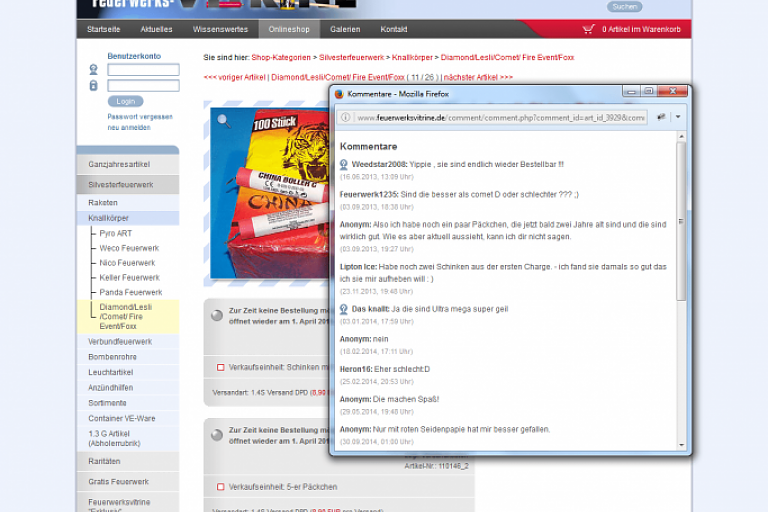Open the Kontakt menu item

coord(394,29)
